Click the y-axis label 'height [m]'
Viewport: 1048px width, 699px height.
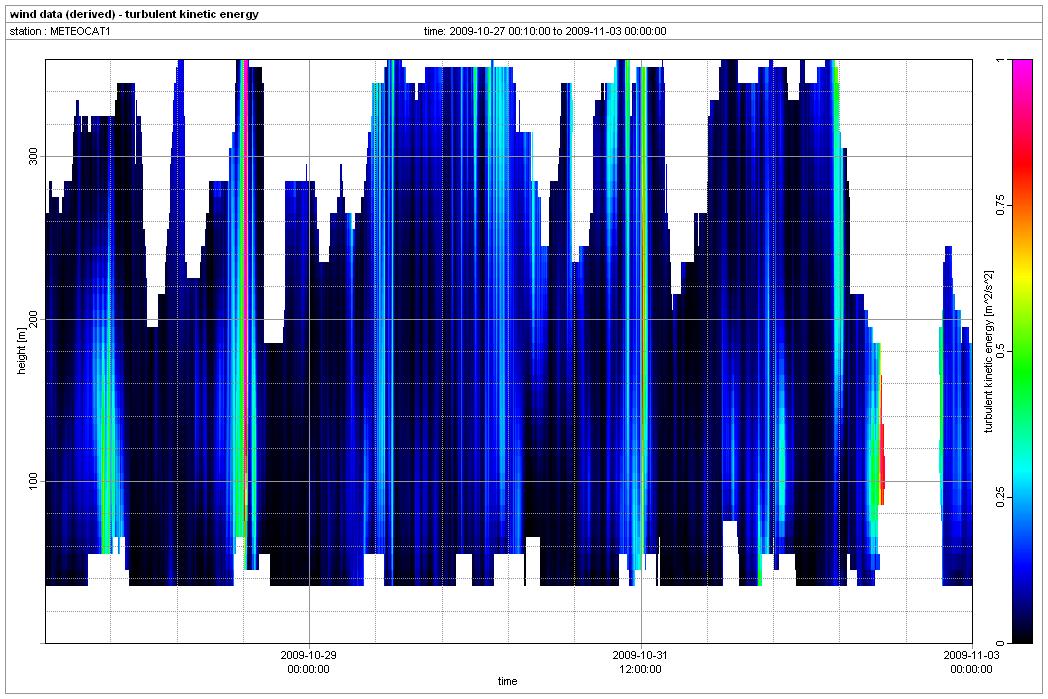click(x=22, y=352)
